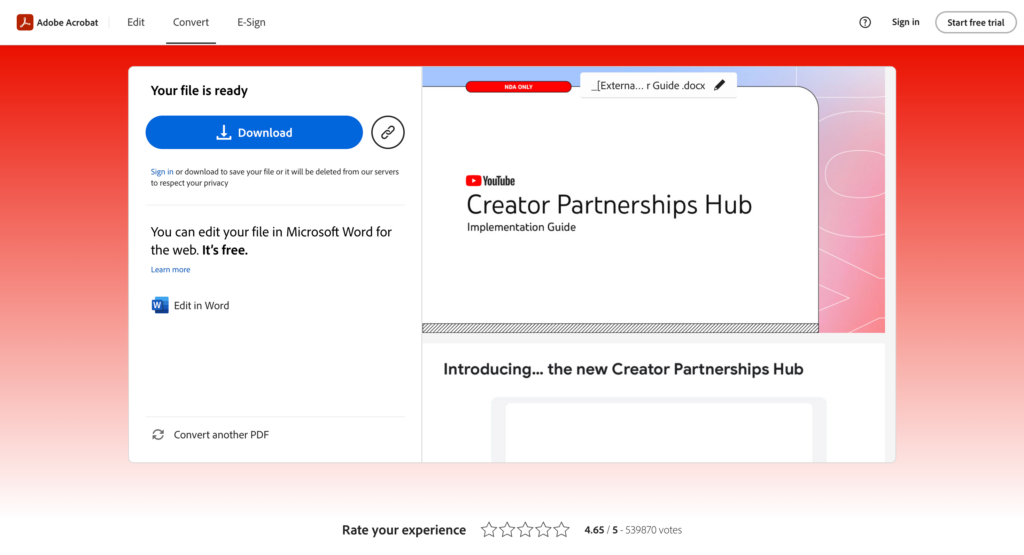This screenshot has height=555, width=1024.
Task: Click the refresh icon beside Convert another PDF
Action: pos(158,435)
